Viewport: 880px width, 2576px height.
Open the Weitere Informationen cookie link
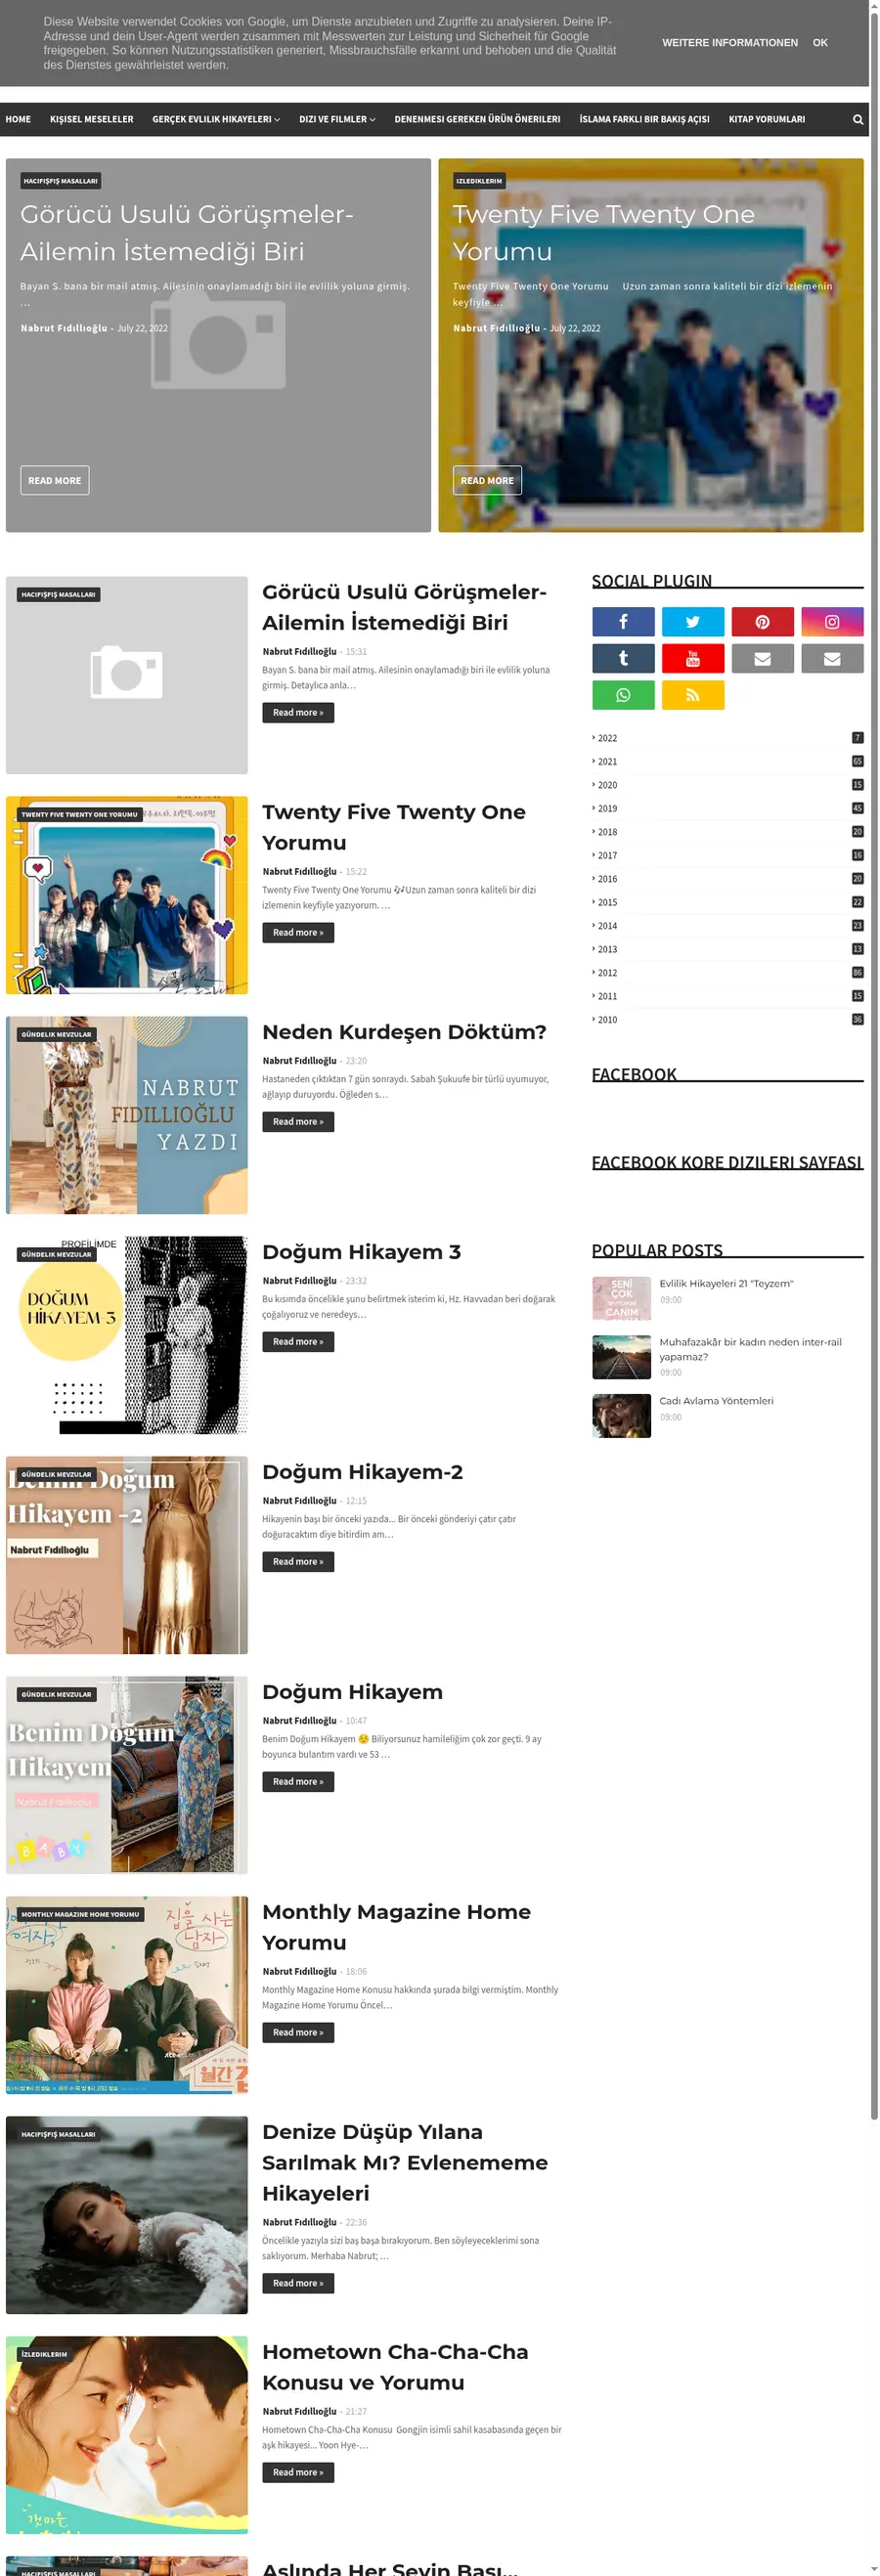pyautogui.click(x=730, y=43)
